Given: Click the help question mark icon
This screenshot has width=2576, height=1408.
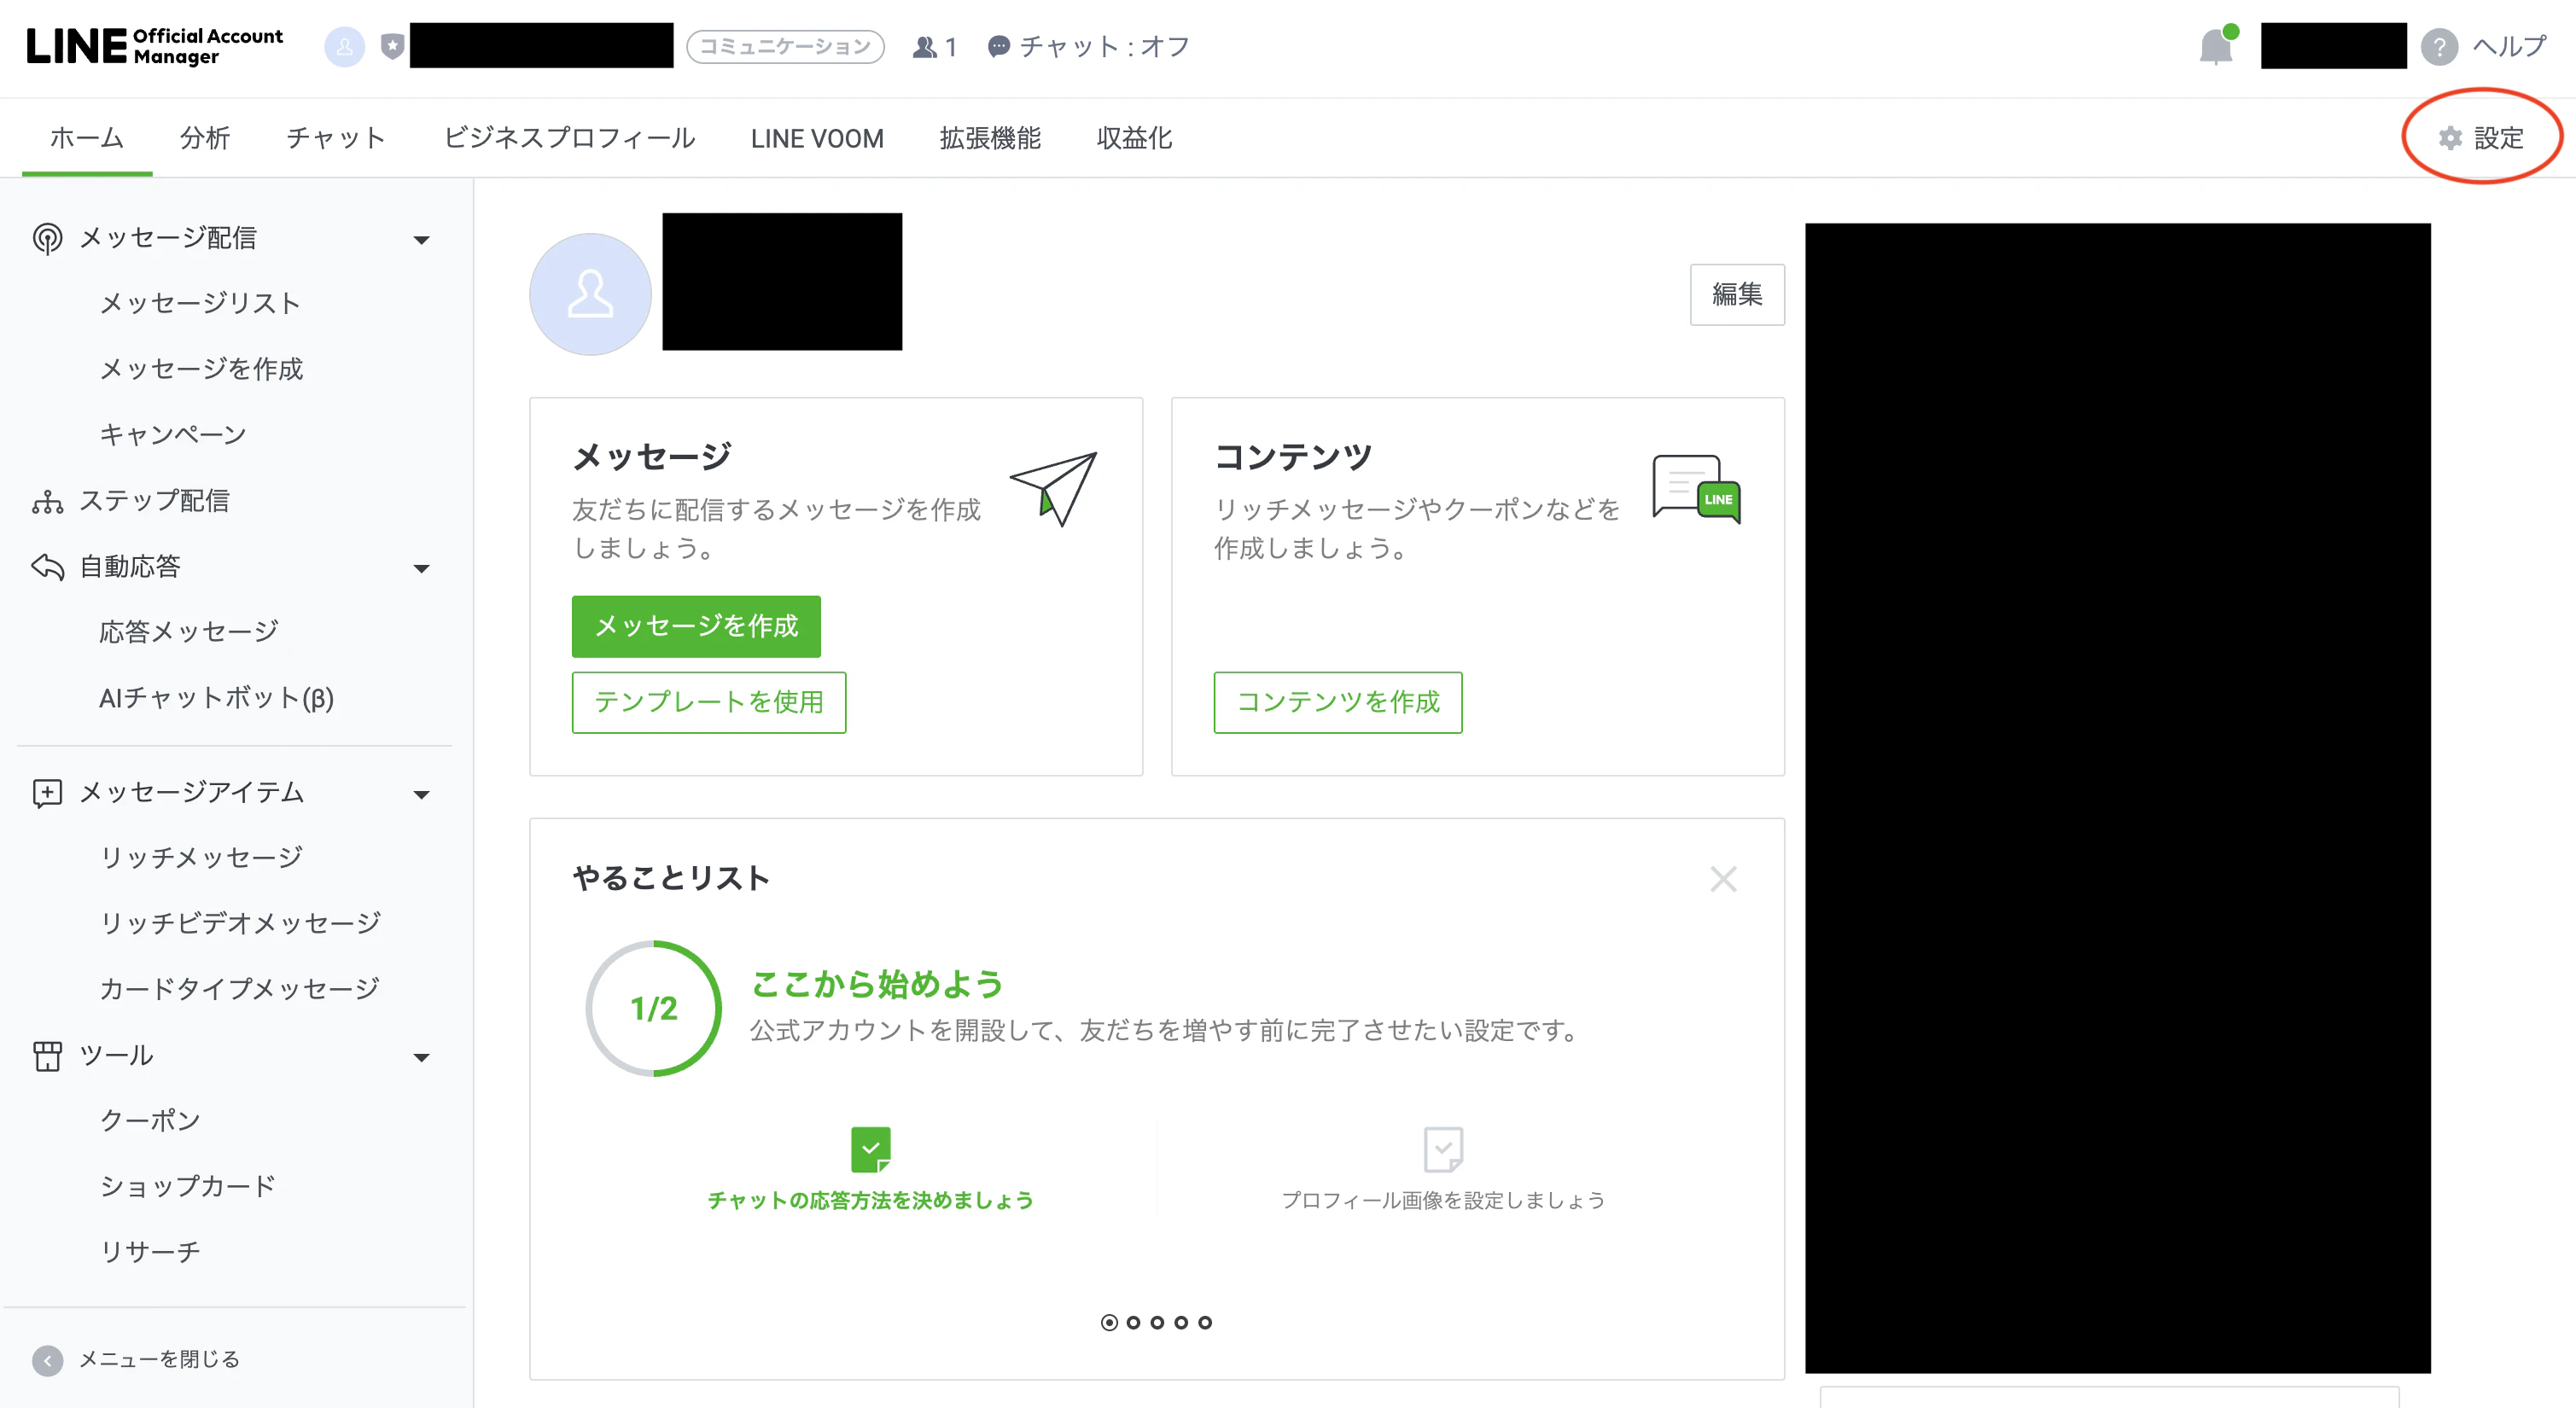Looking at the screenshot, I should tap(2439, 47).
